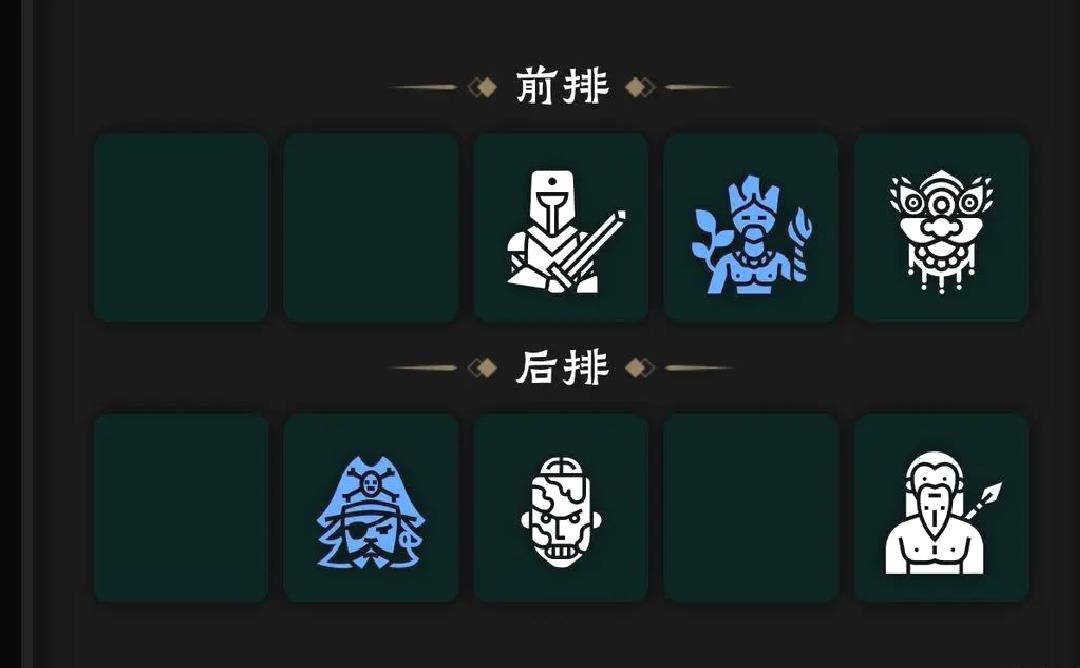
Task: Click the 后排 back row heading
Action: click(562, 367)
